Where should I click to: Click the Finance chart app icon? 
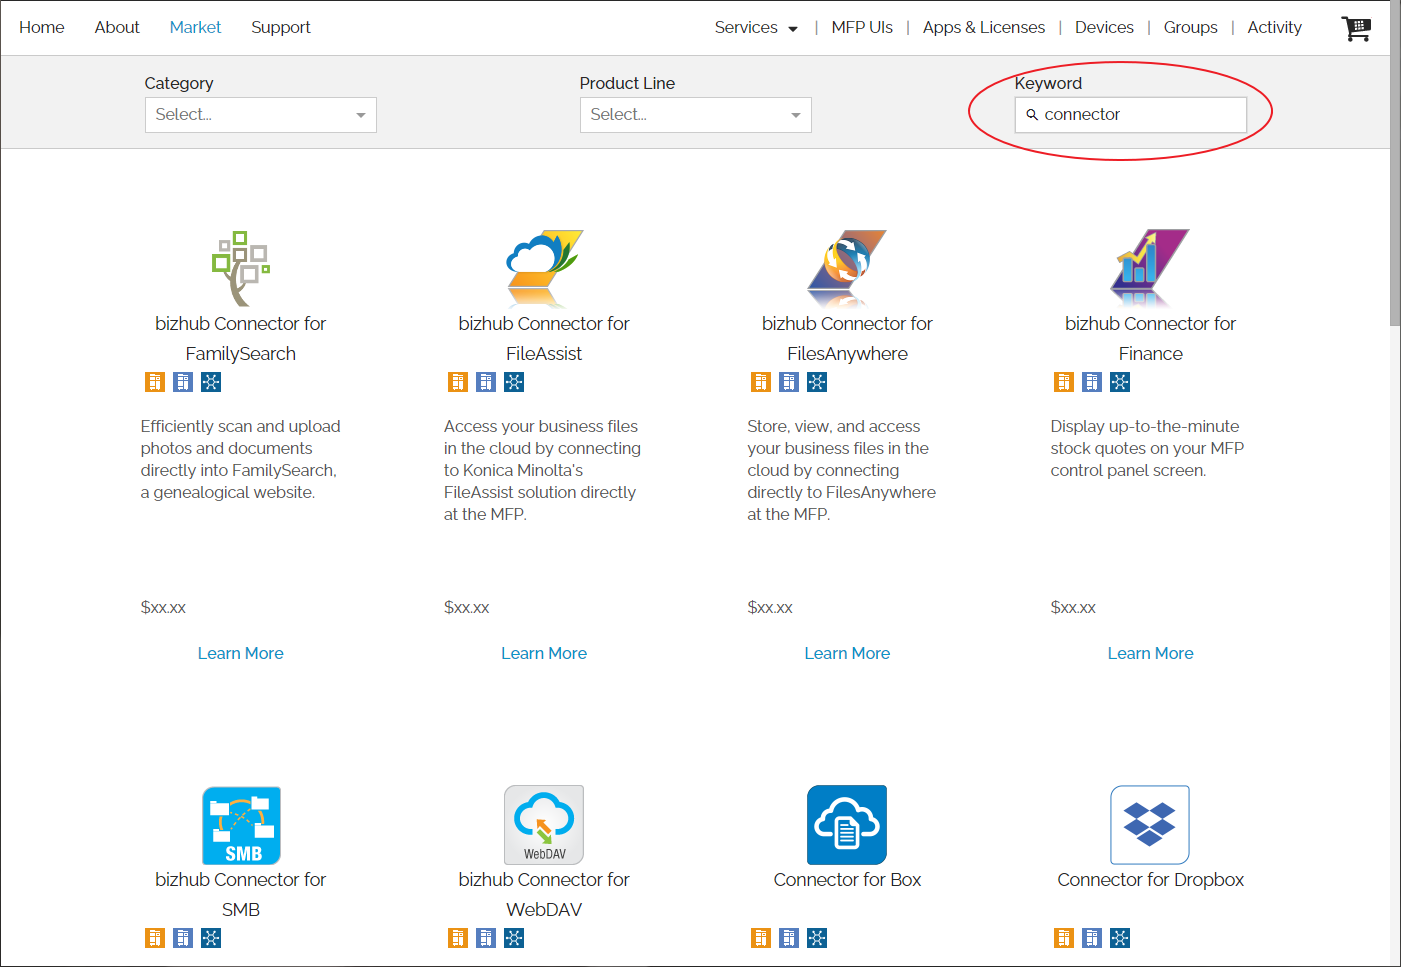[1150, 268]
